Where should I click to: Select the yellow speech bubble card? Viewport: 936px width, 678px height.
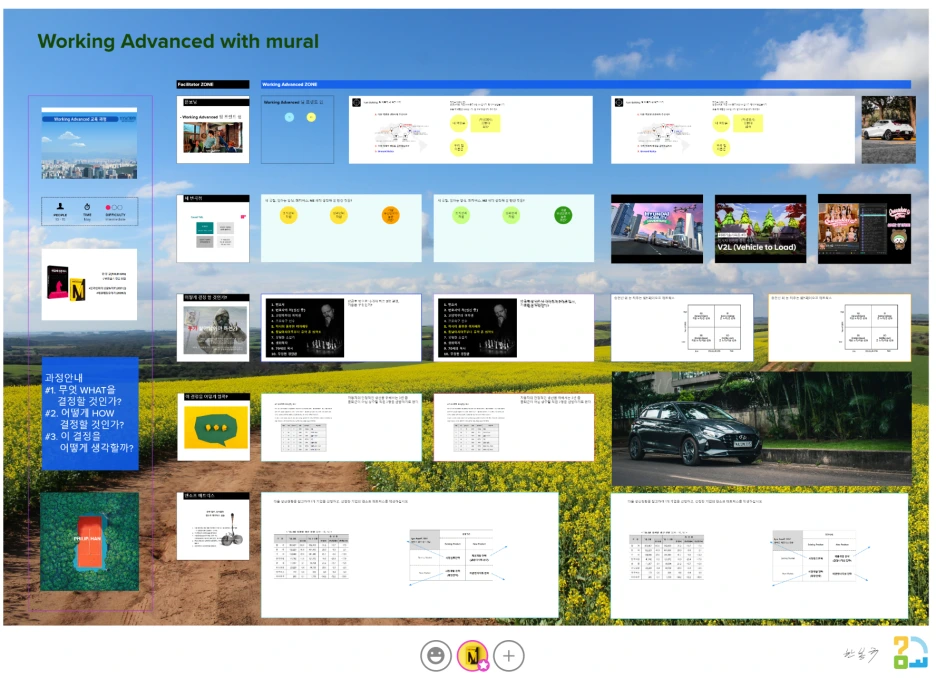[x=213, y=427]
